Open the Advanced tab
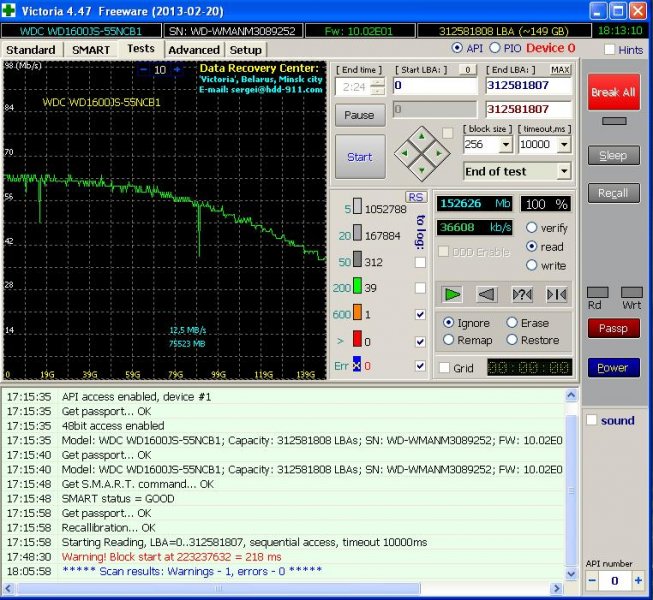This screenshot has width=653, height=600. coord(194,49)
